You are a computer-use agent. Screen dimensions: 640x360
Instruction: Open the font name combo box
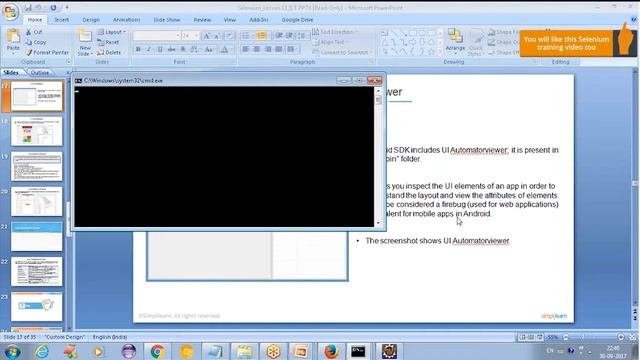click(157, 36)
